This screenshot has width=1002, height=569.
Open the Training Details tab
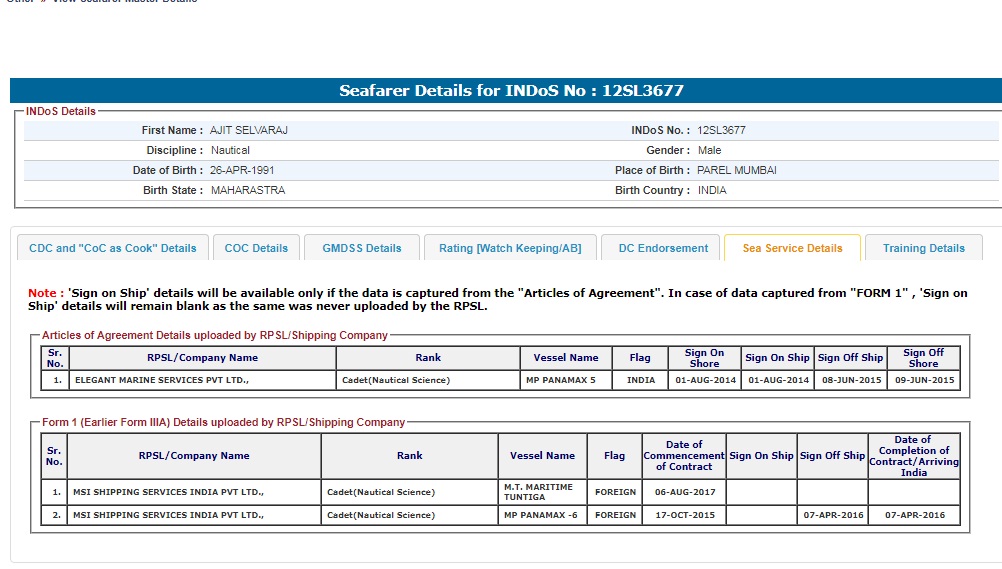pyautogui.click(x=923, y=248)
